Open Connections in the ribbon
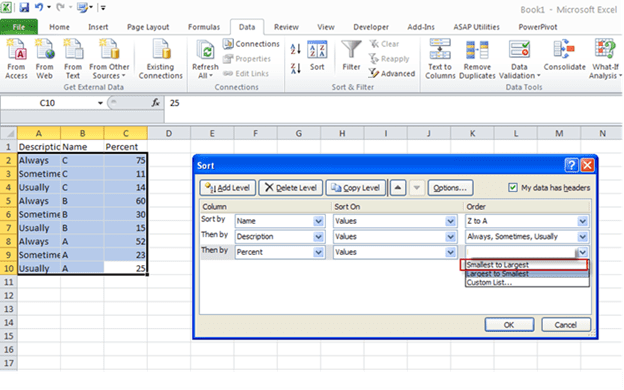 tap(251, 44)
